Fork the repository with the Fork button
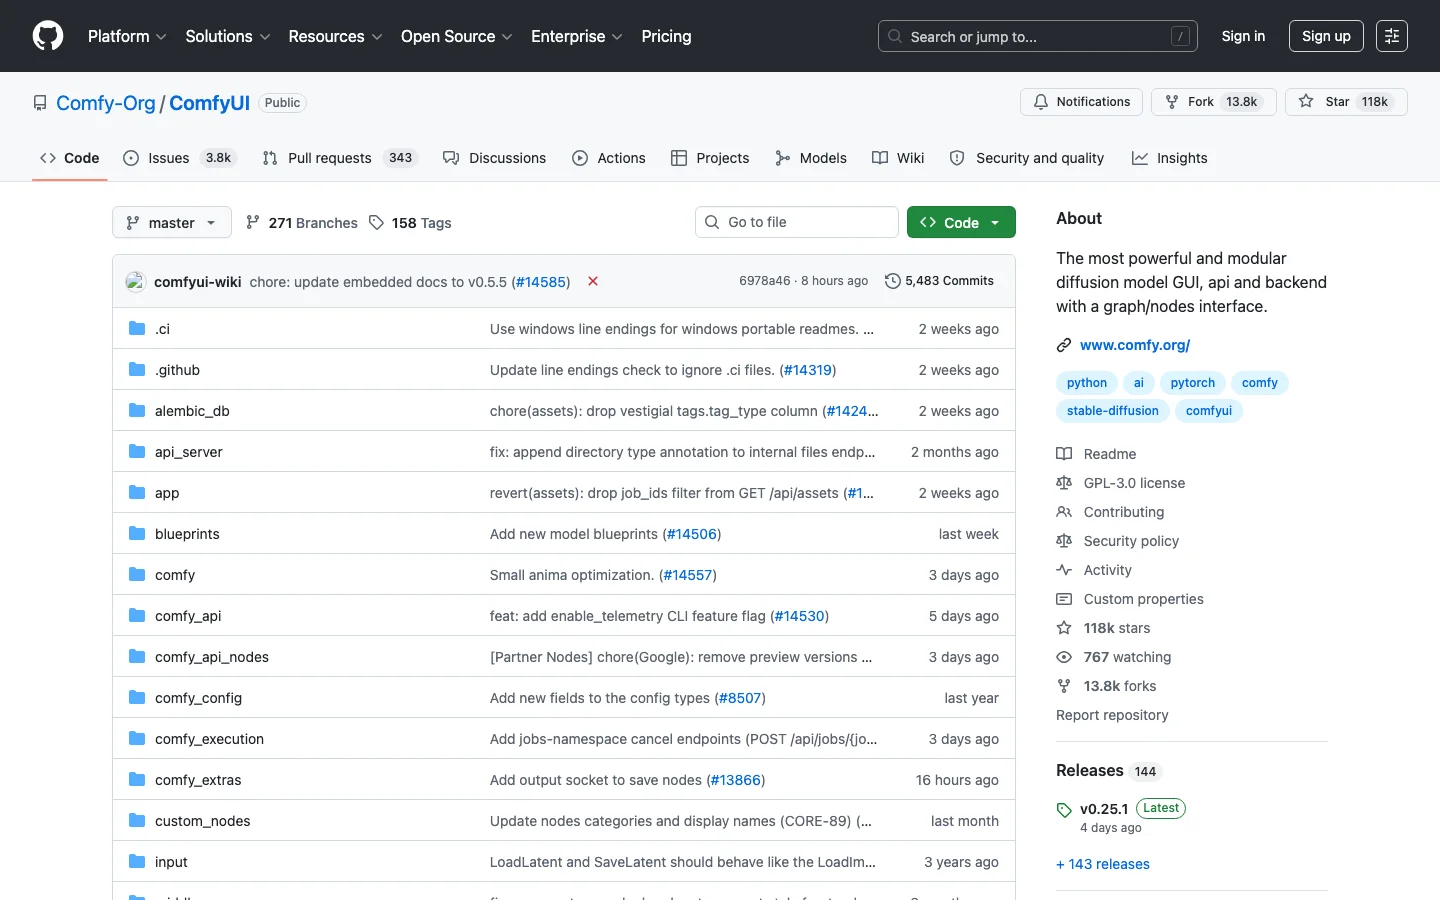Screen dimensions: 1440x900 [1214, 102]
